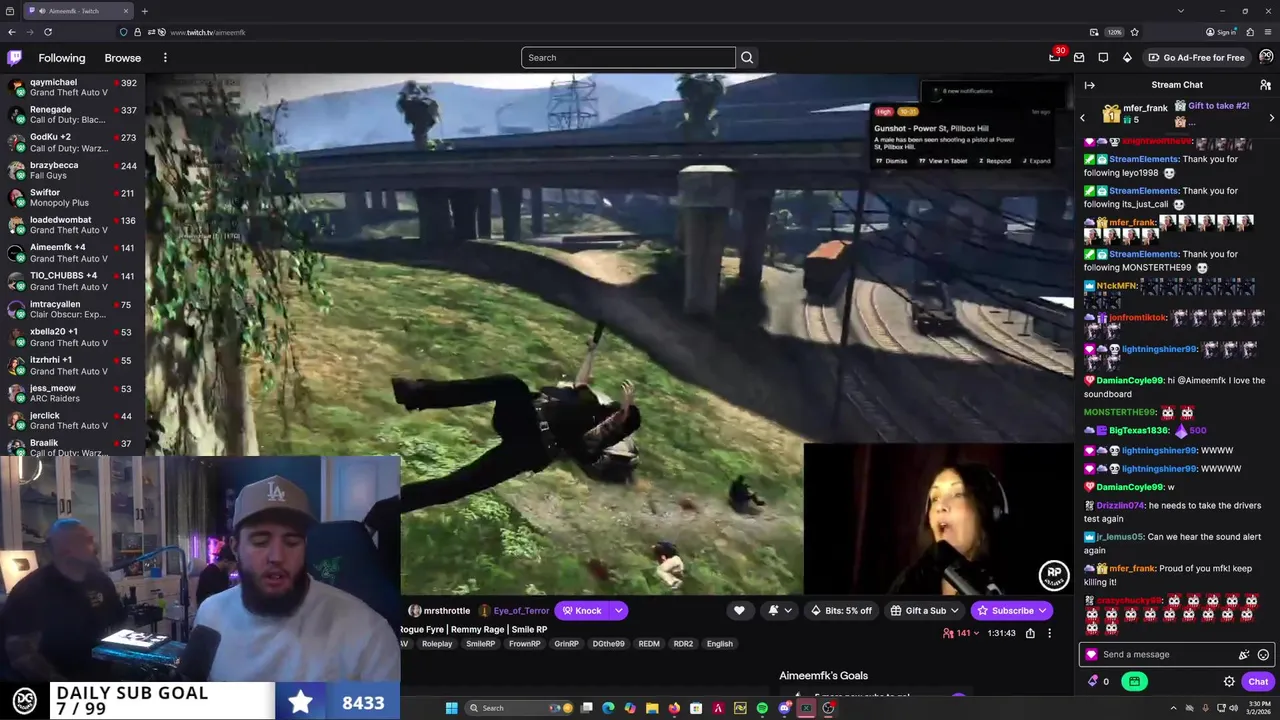Viewport: 1280px width, 720px height.
Task: Open the Windows Start button
Action: coord(451,708)
